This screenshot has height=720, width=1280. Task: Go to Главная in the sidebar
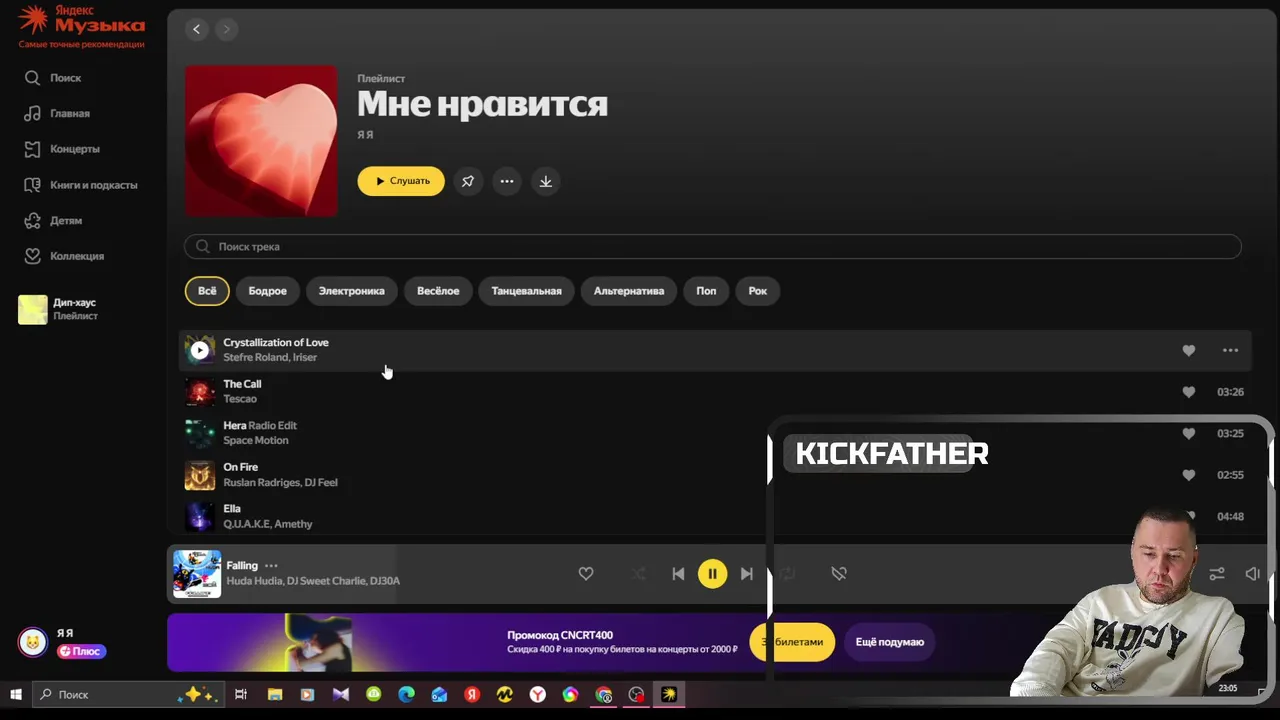tap(57, 113)
